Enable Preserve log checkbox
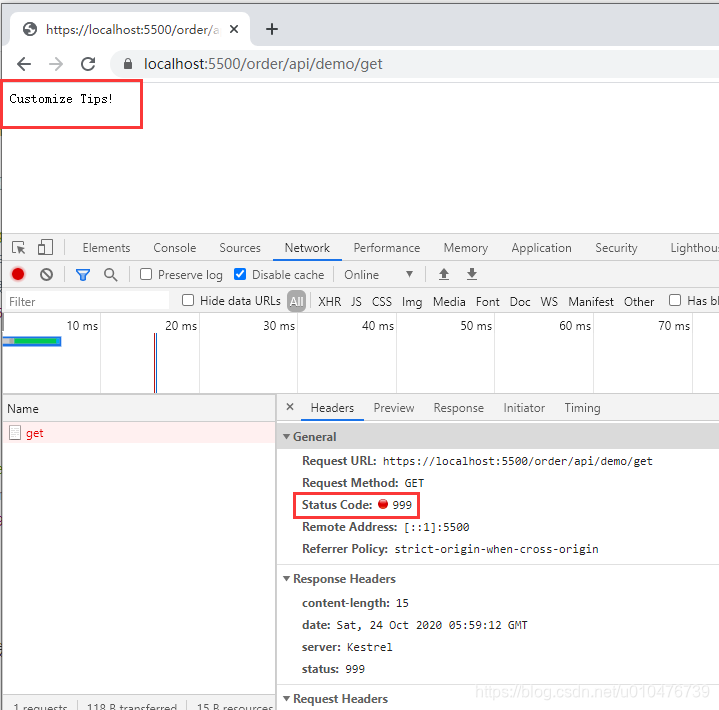Viewport: 719px width, 710px height. [x=146, y=274]
